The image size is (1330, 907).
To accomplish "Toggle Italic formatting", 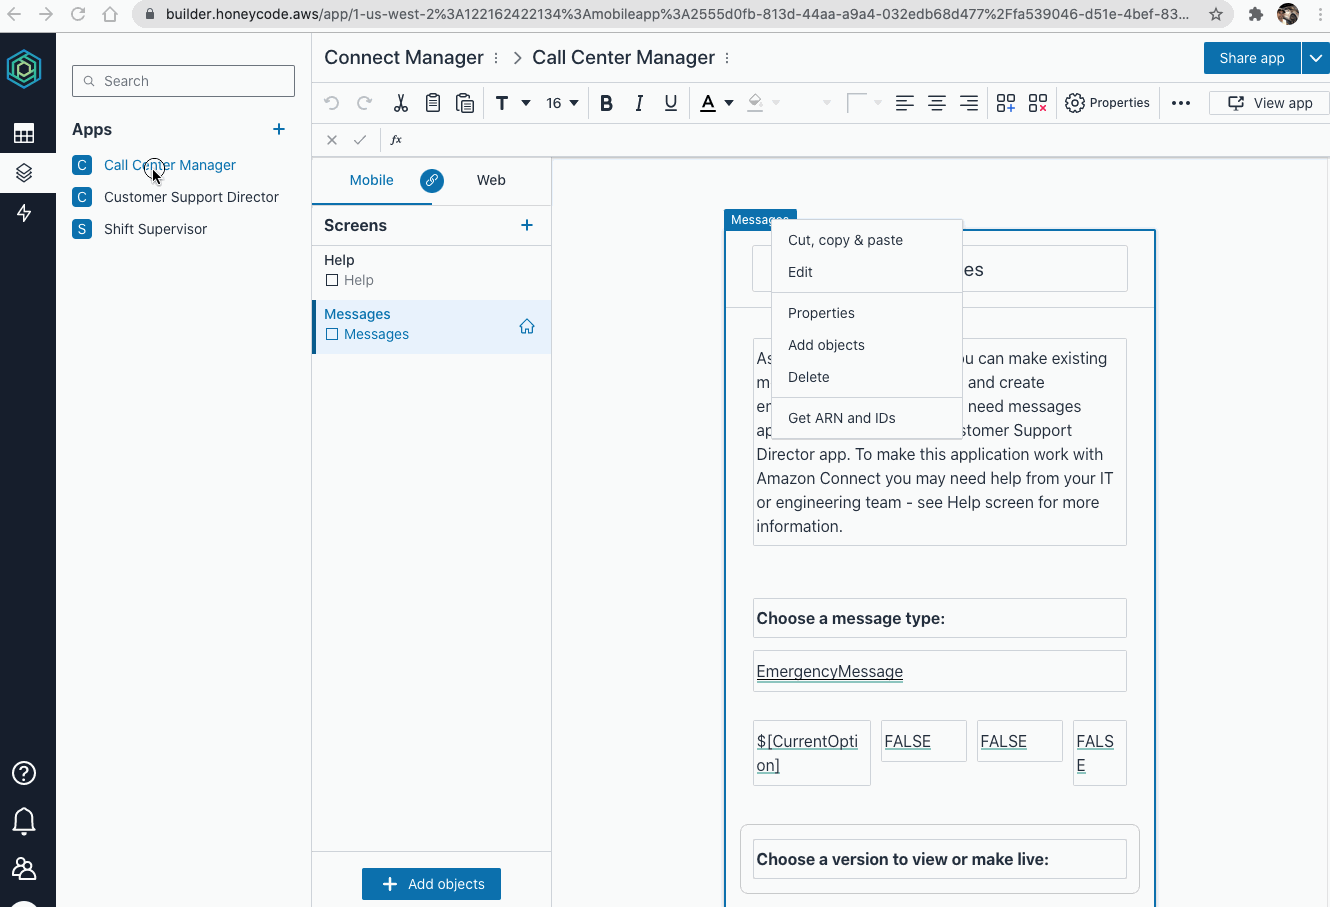I will pos(639,103).
